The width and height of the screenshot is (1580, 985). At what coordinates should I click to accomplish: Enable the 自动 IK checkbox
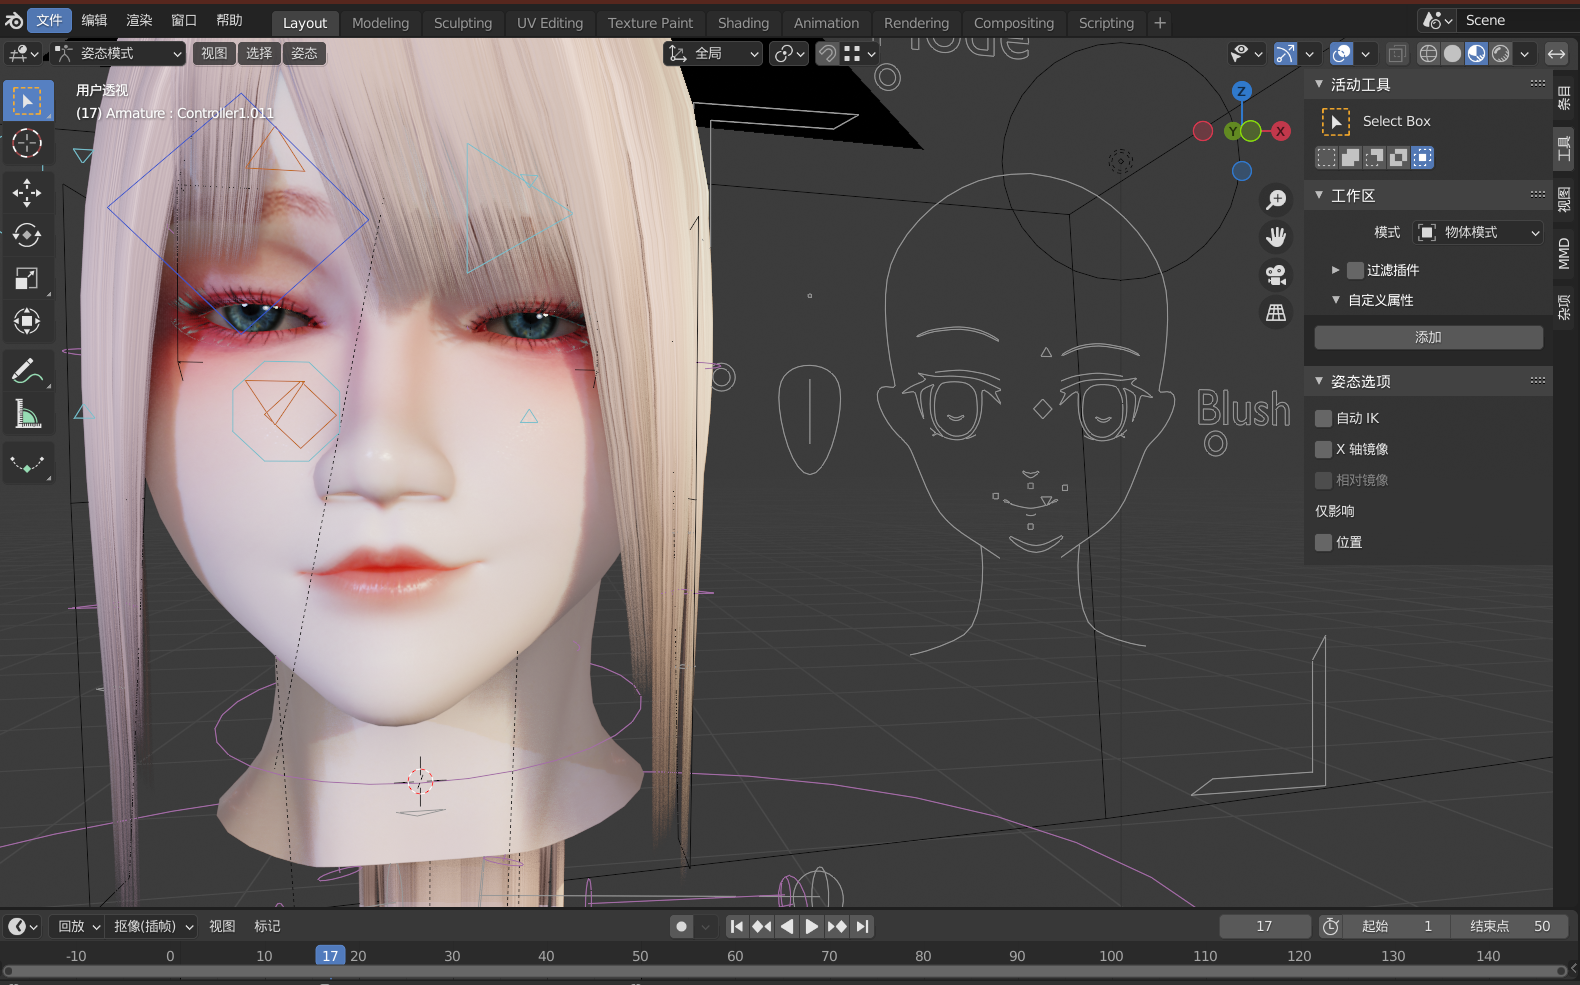pos(1324,418)
